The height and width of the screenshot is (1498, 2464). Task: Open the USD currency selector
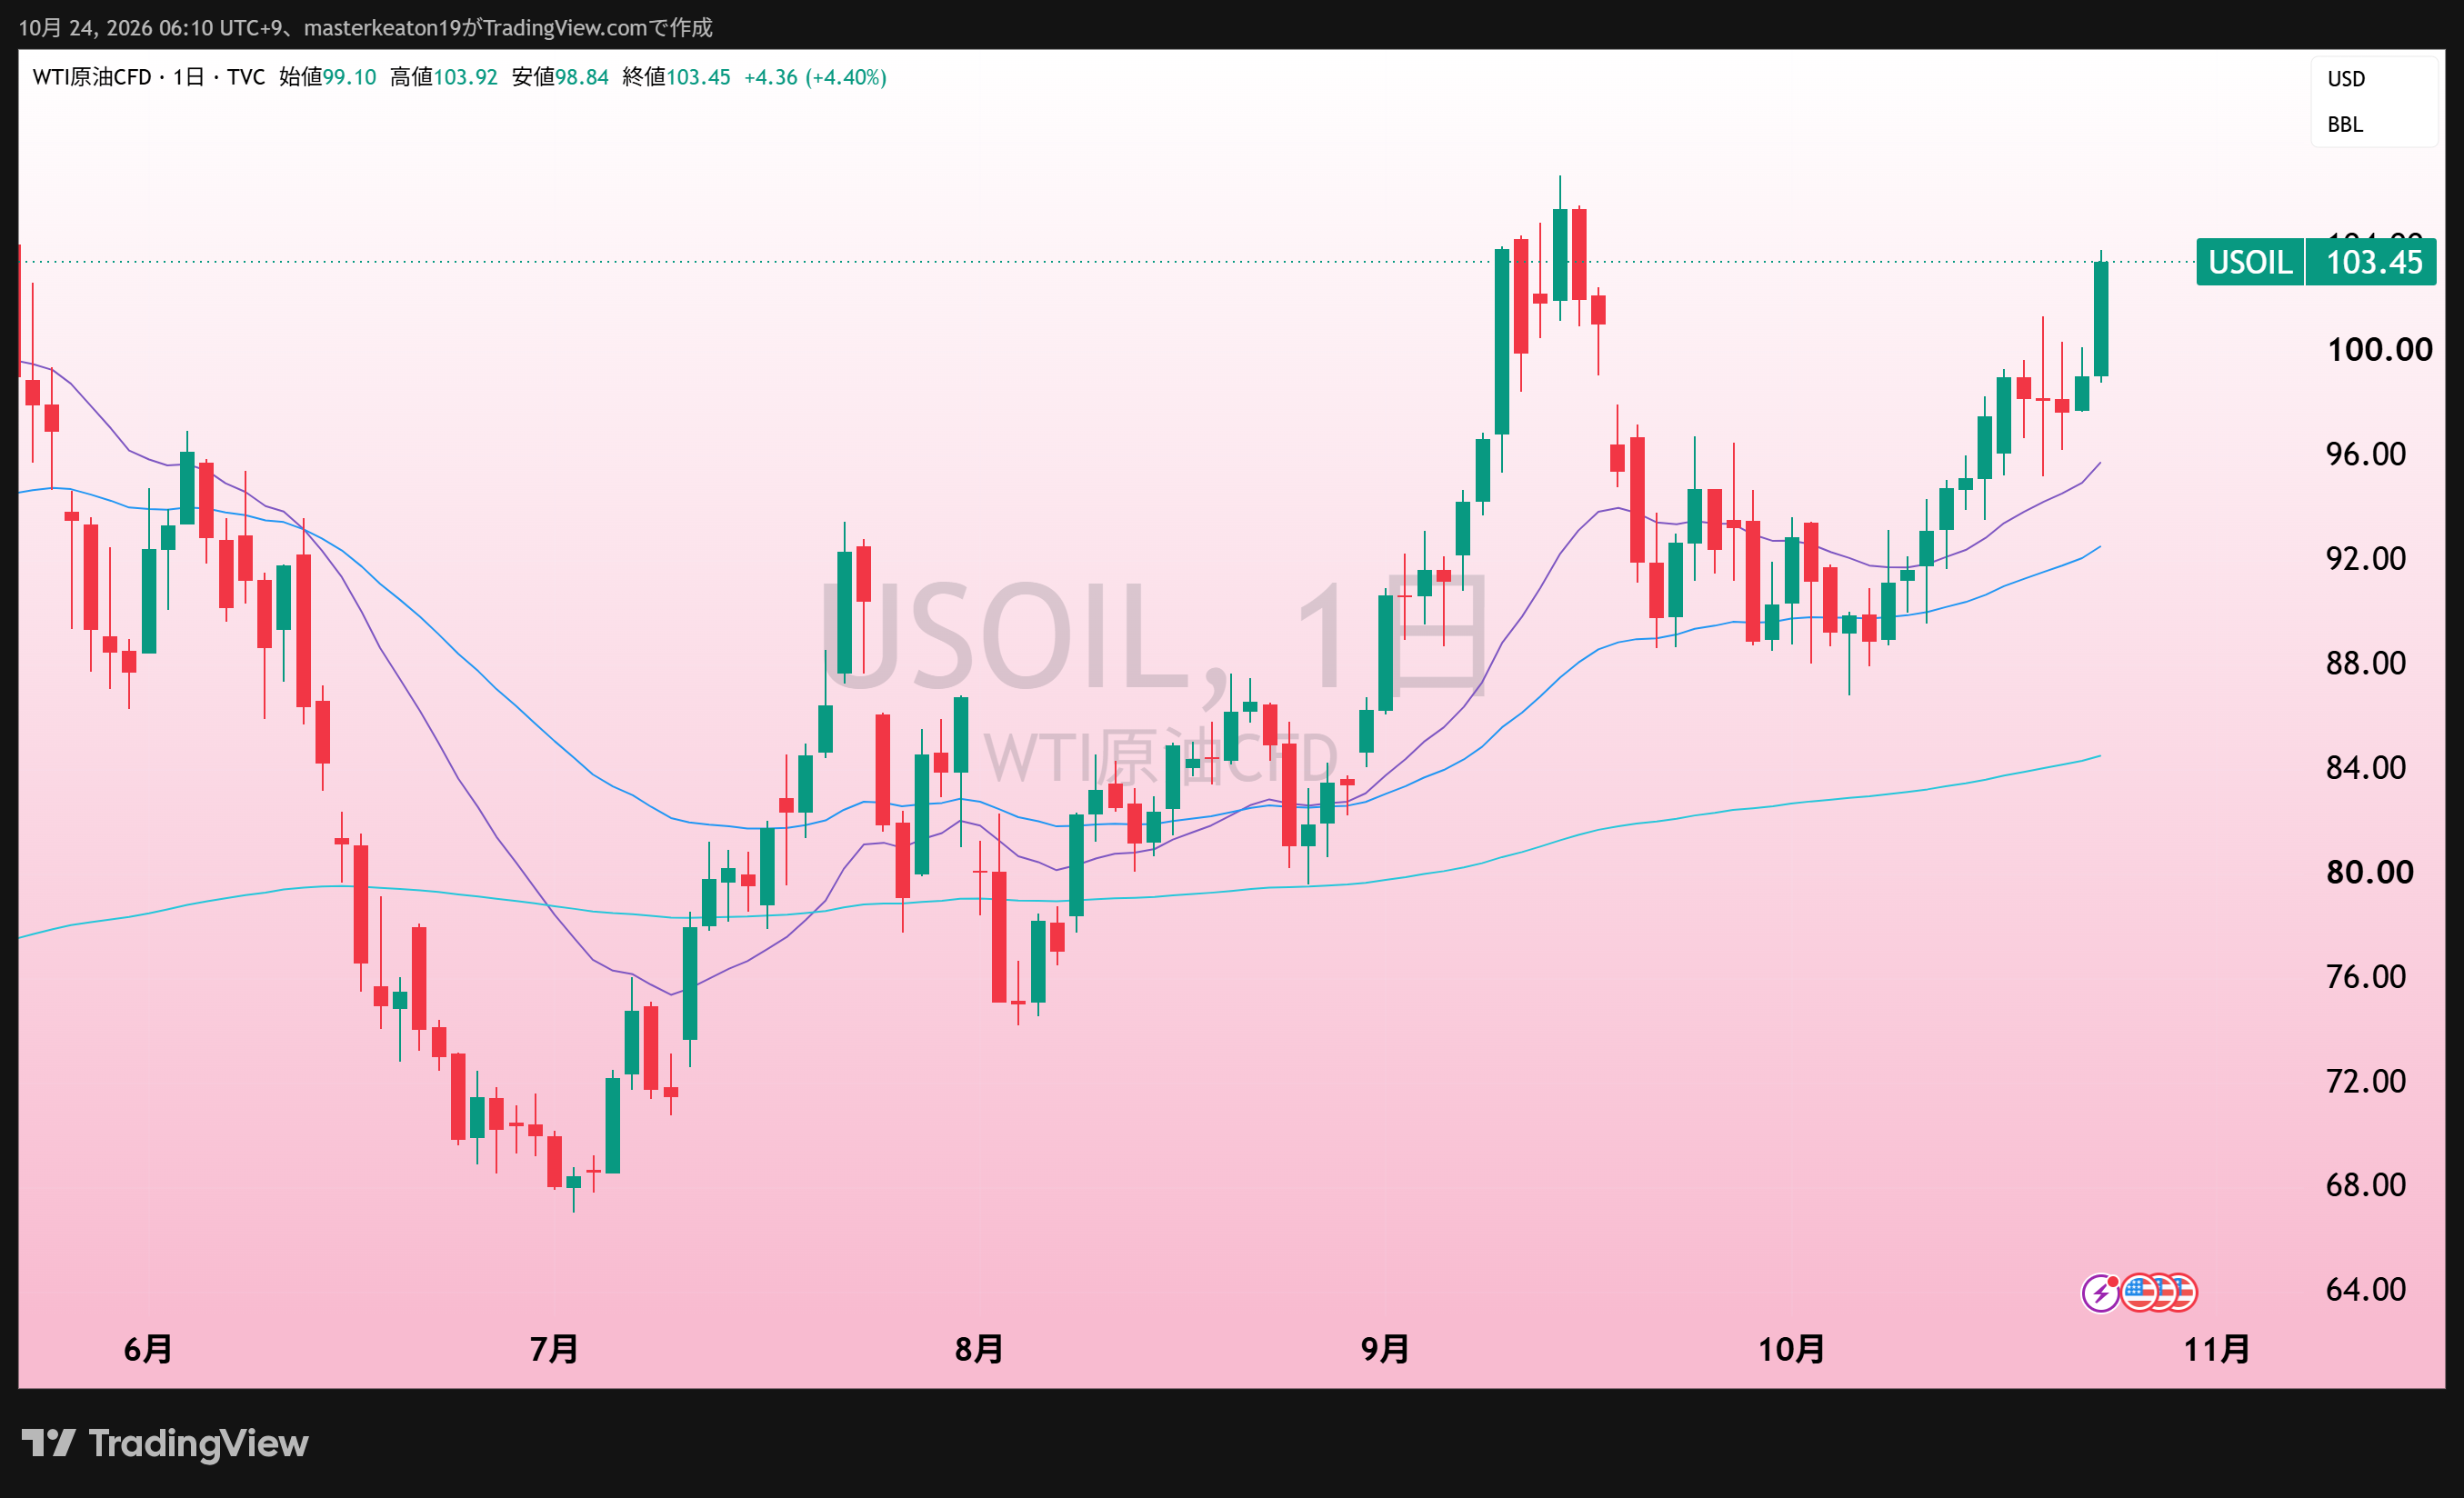(x=2346, y=79)
